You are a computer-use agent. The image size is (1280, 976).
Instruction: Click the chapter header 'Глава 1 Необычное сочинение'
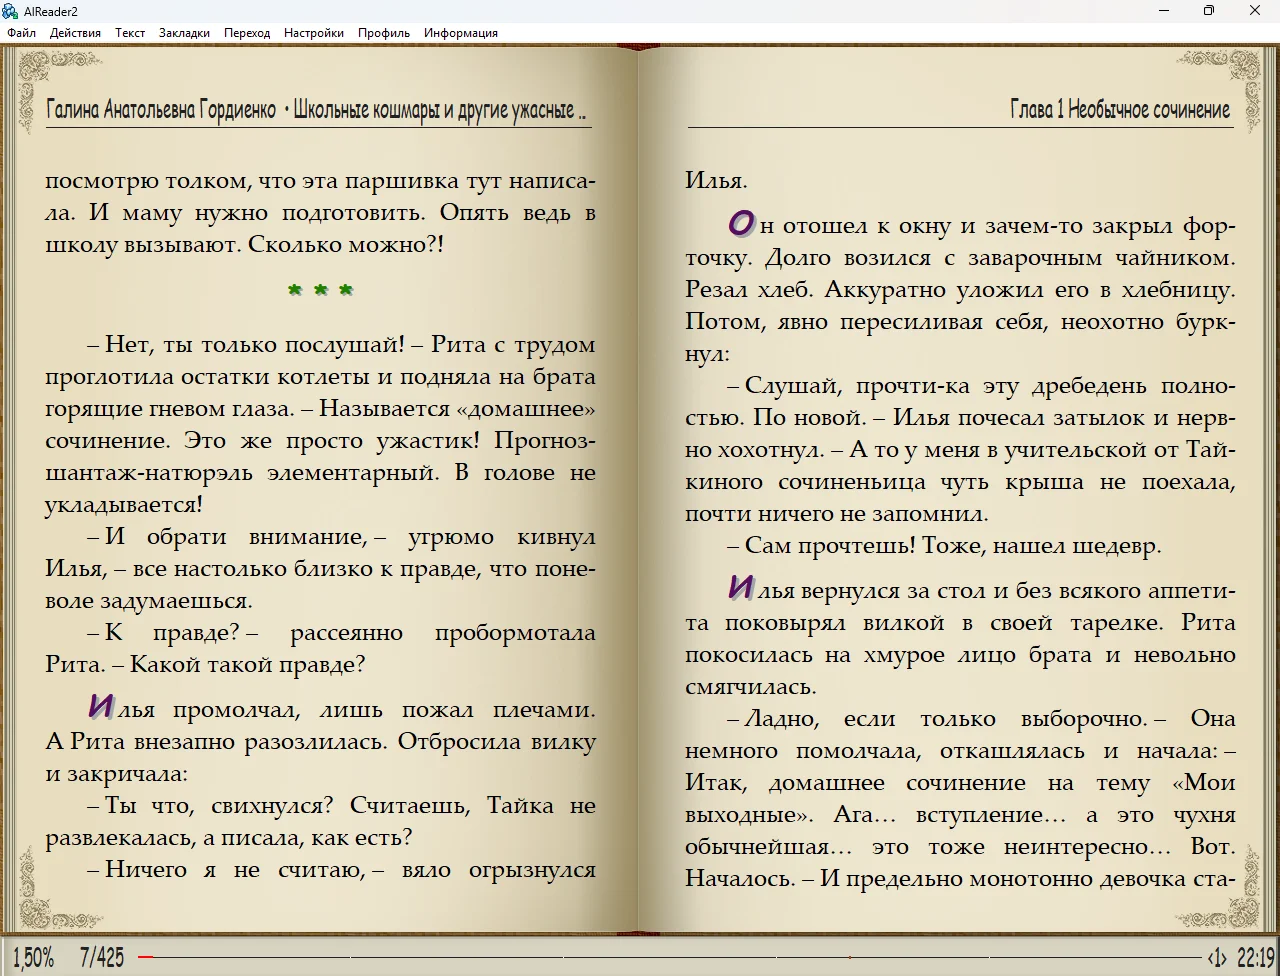(x=1120, y=109)
